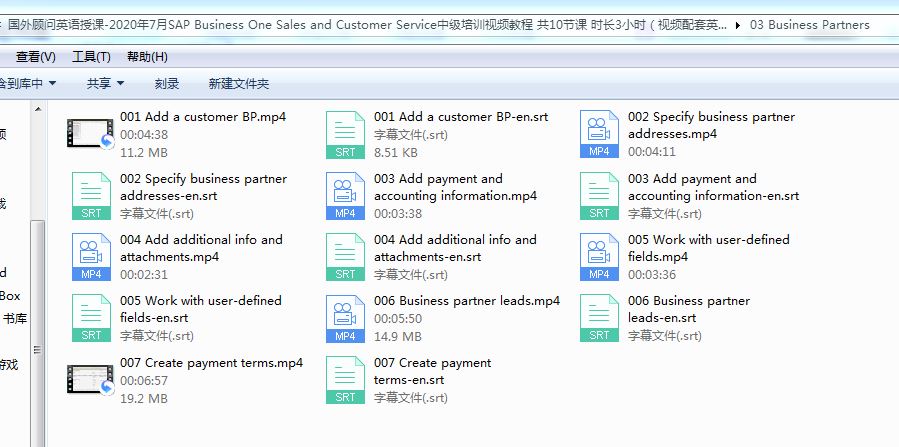The width and height of the screenshot is (899, 447).
Task: Click file name 002 Specify business partner addresses-en.srt
Action: (204, 187)
